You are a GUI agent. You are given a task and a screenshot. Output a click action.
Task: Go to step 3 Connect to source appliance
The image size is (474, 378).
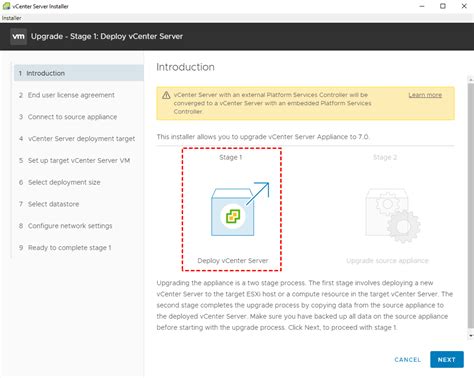point(68,117)
